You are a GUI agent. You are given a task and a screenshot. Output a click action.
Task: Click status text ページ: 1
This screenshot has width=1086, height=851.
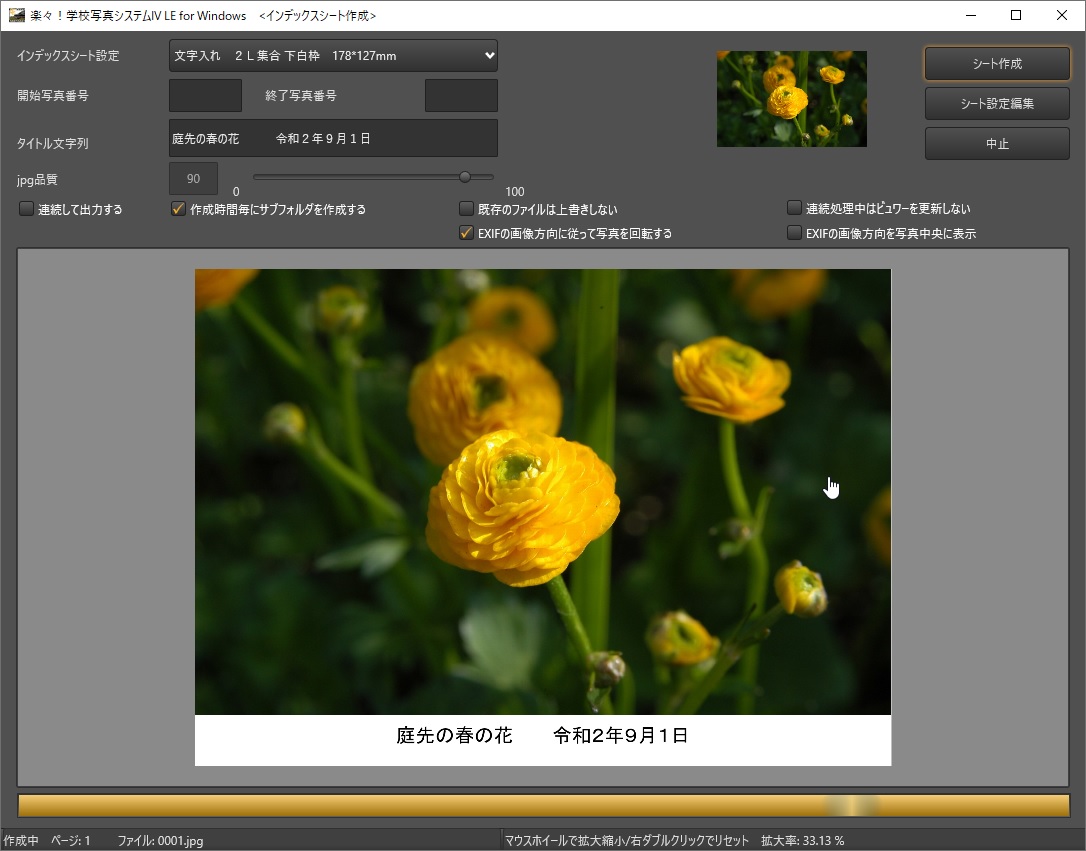click(71, 841)
